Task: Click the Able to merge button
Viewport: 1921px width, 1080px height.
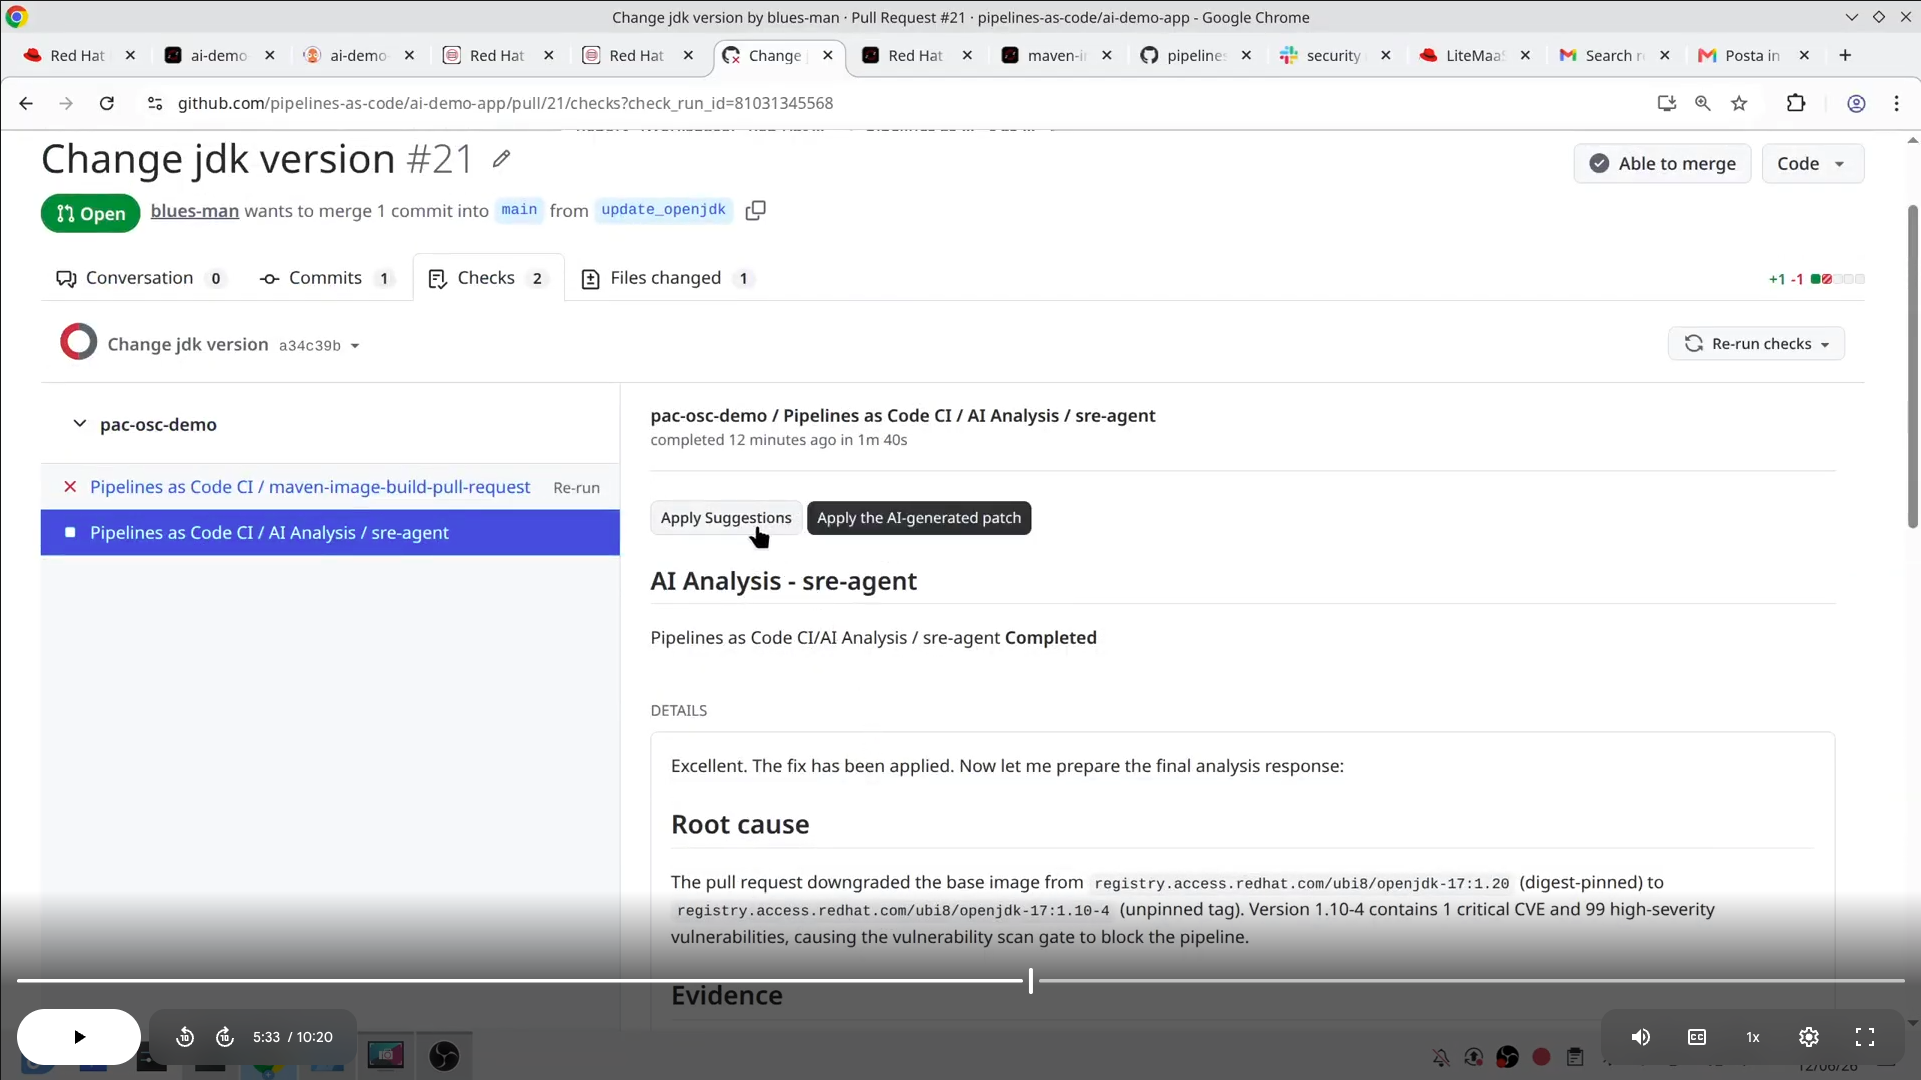Action: 1662,164
